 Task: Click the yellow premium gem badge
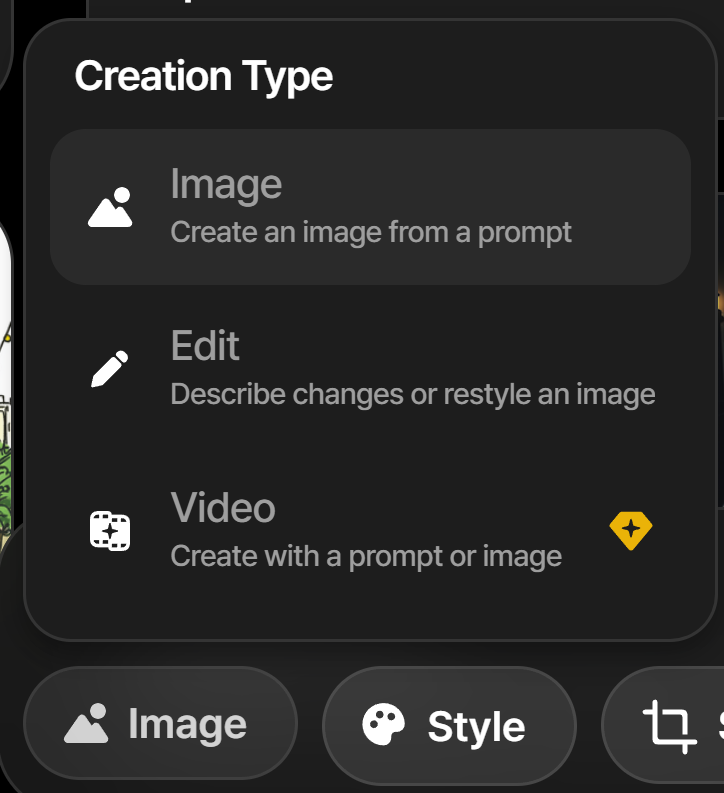(x=631, y=530)
